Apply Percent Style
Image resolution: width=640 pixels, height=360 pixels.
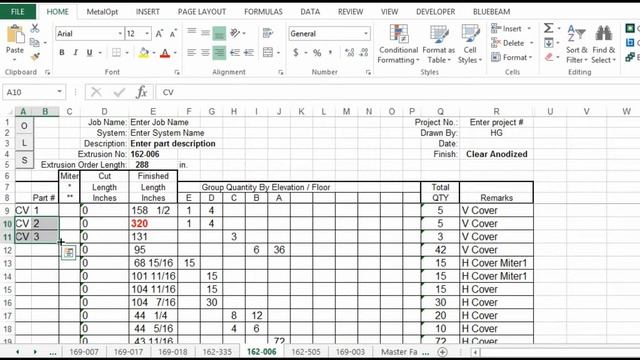pos(317,53)
